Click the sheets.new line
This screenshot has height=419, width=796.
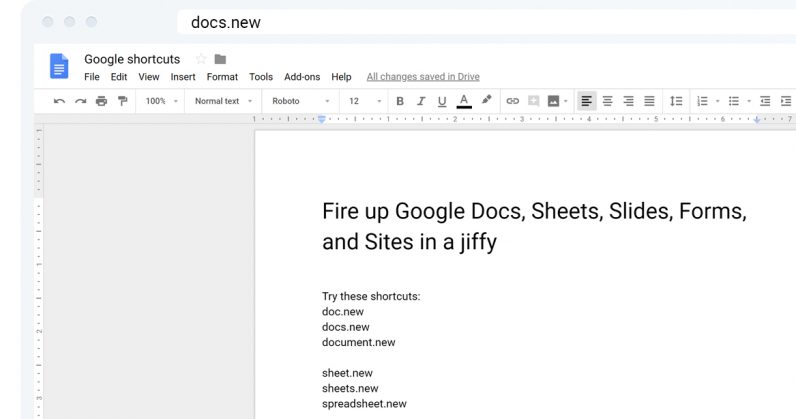(x=350, y=388)
